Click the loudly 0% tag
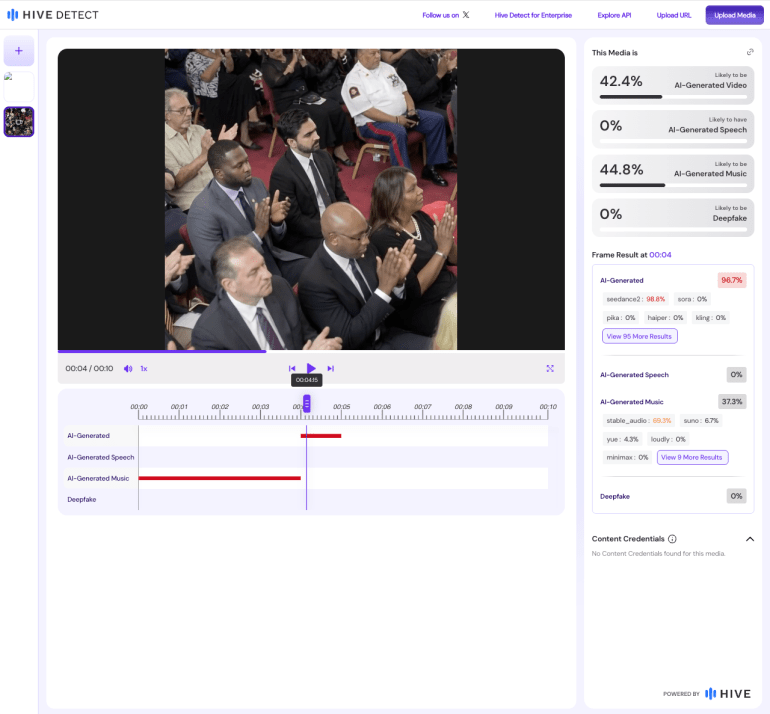The width and height of the screenshot is (770, 714). coord(668,439)
